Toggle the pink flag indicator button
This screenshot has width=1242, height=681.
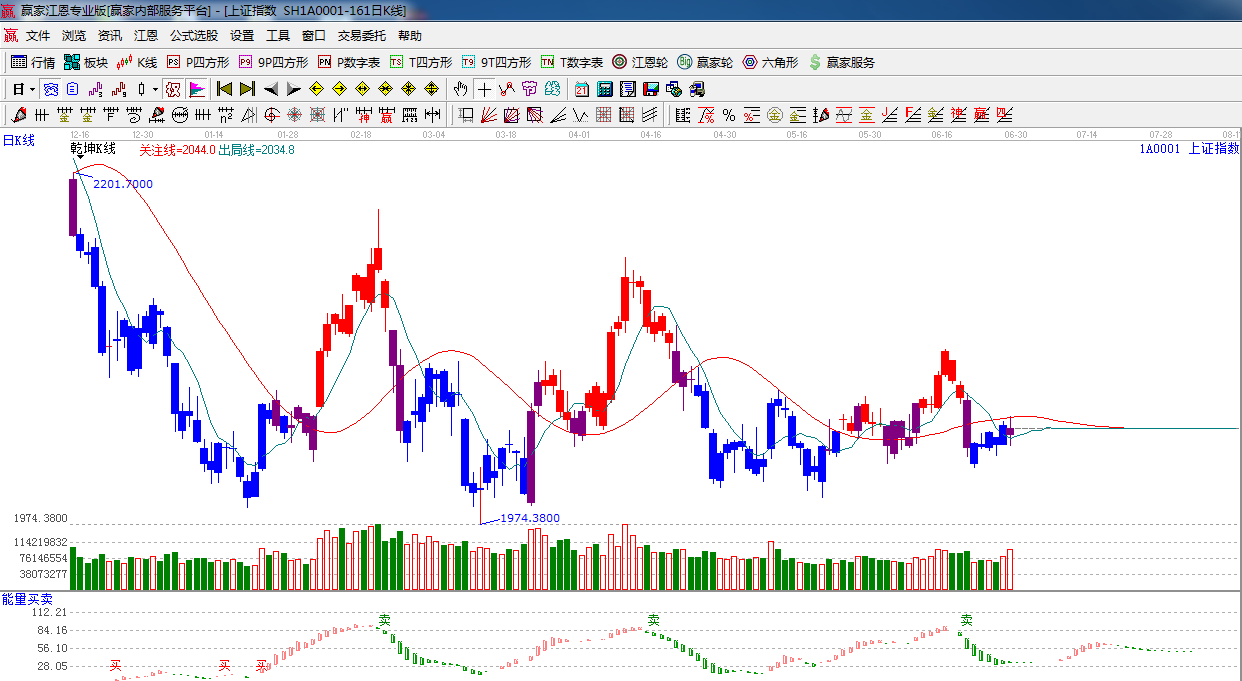coord(197,89)
